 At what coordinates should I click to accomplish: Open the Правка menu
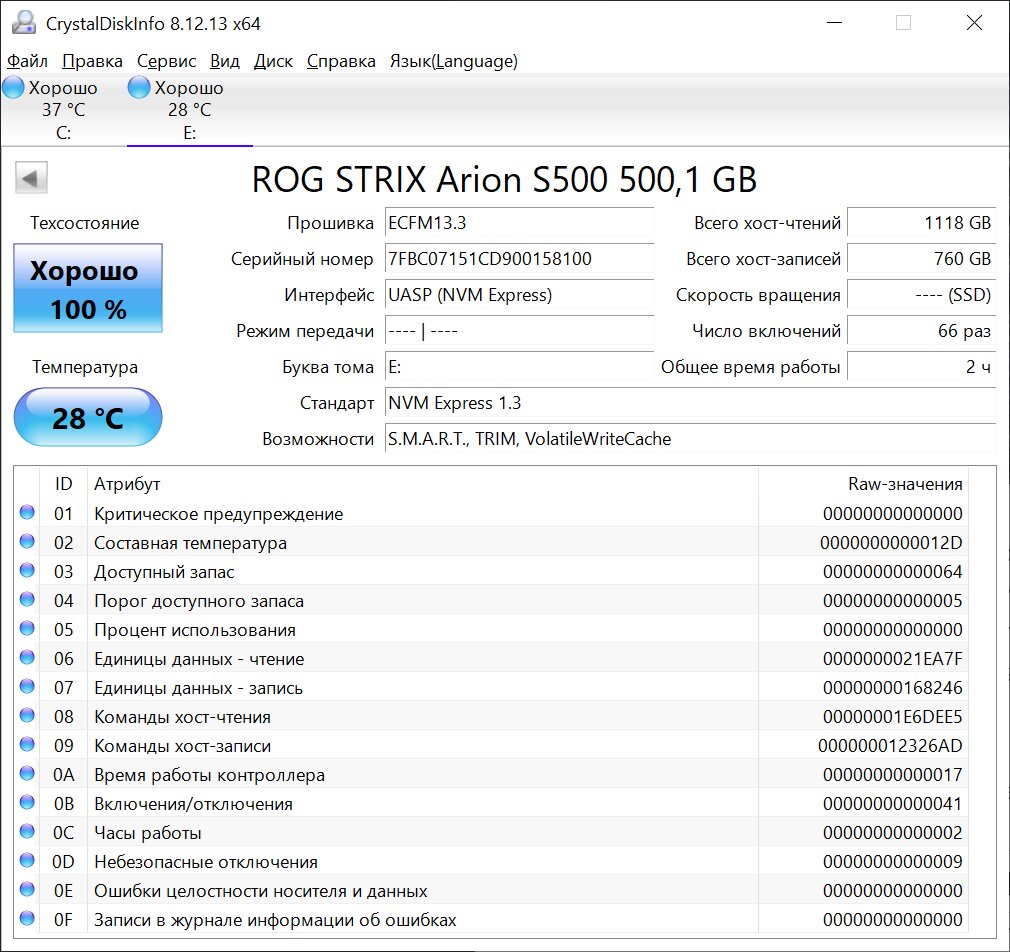point(92,61)
